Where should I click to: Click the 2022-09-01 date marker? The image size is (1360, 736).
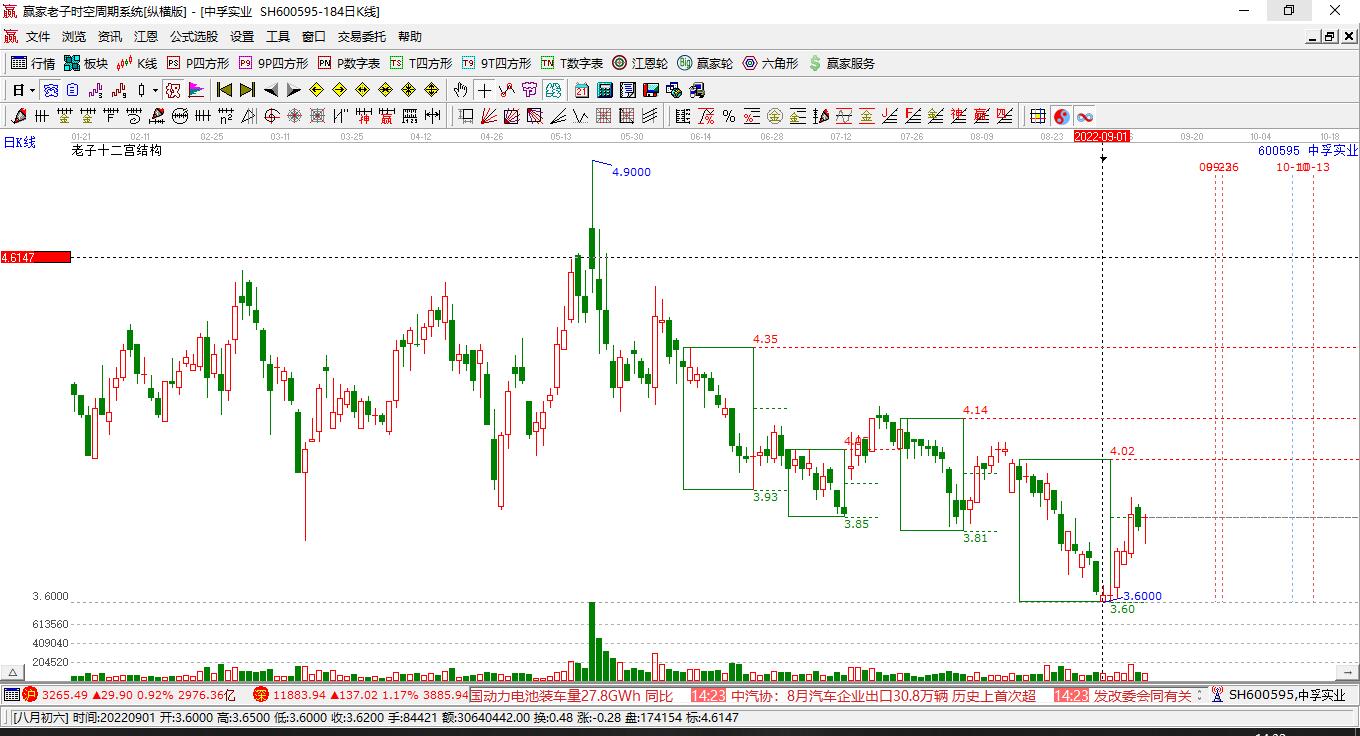click(x=1102, y=136)
